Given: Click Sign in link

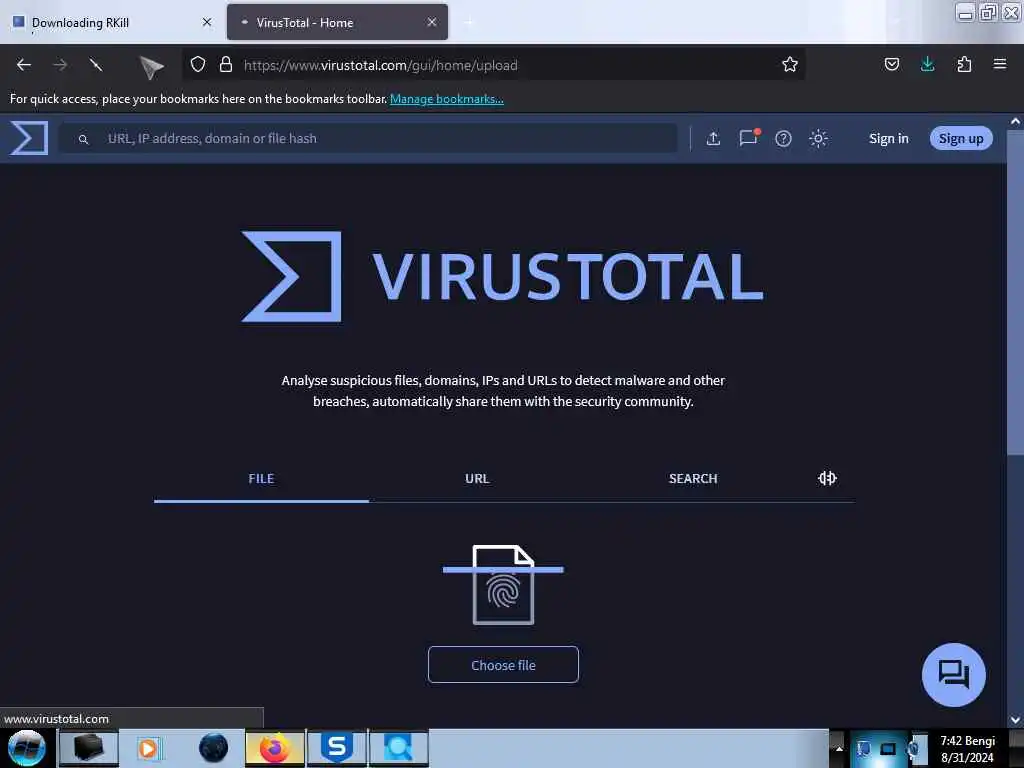Looking at the screenshot, I should (888, 138).
